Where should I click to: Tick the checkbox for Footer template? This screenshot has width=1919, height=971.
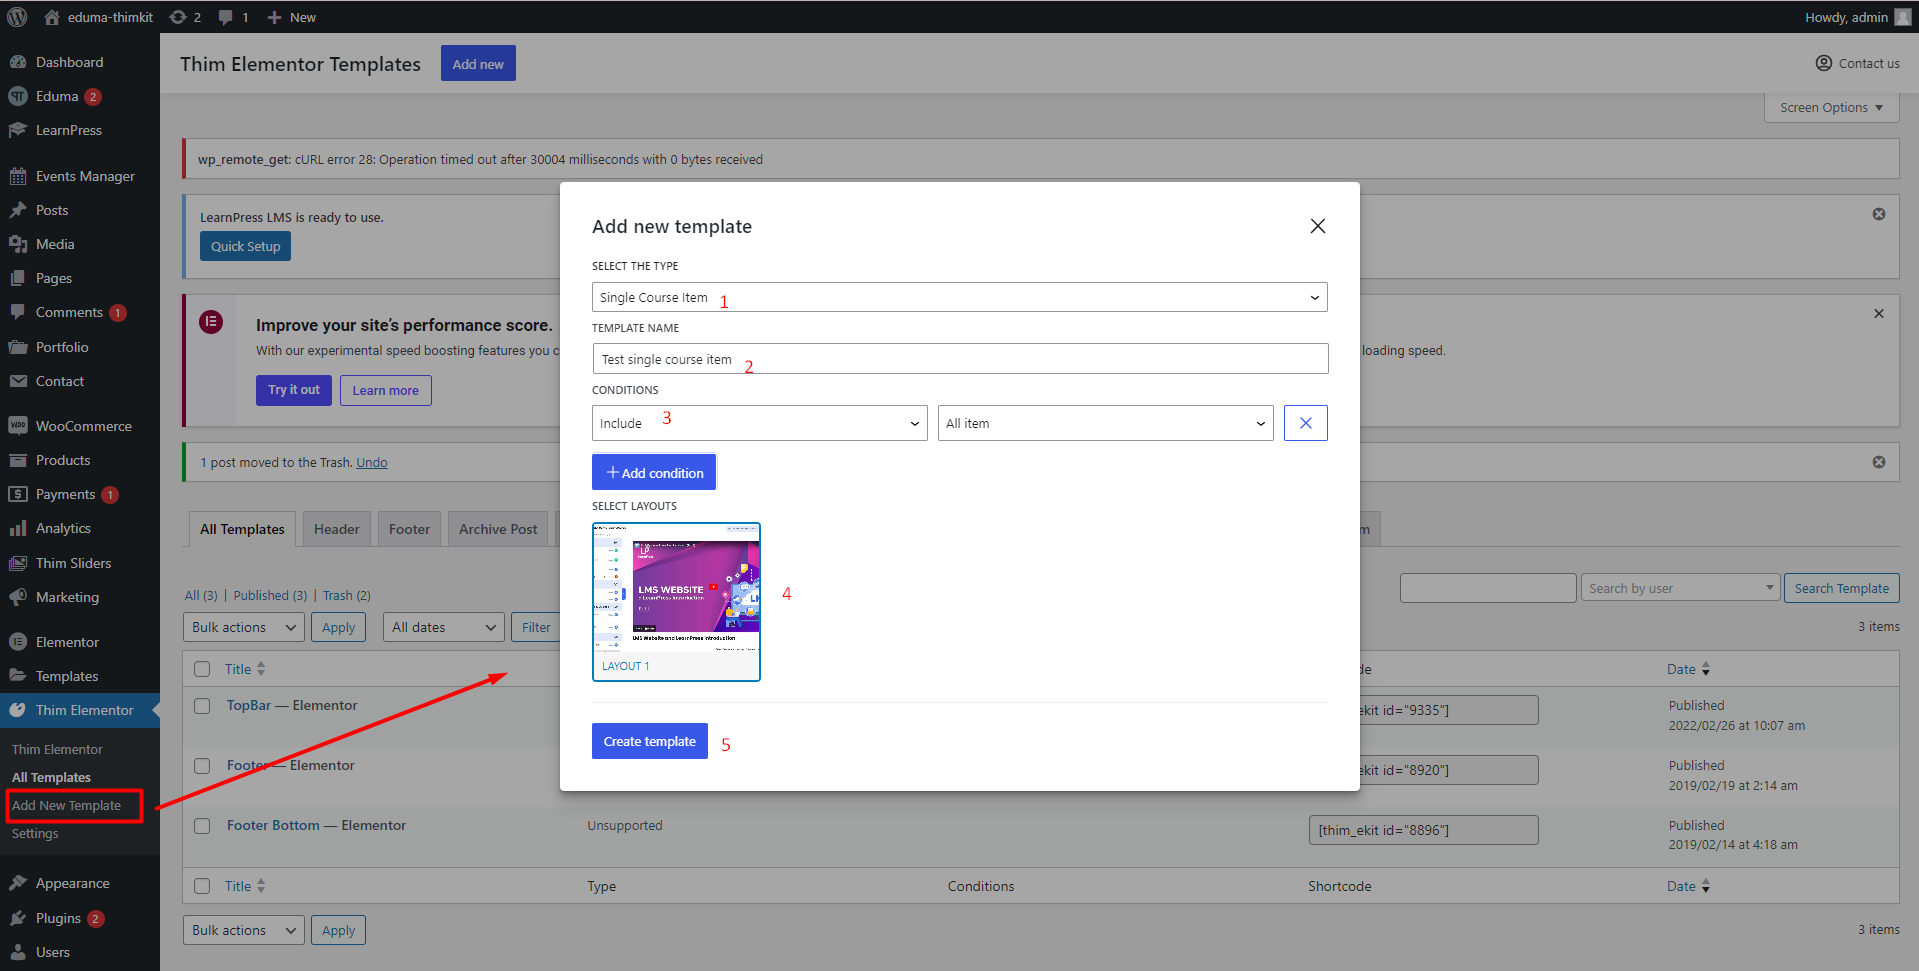tap(202, 766)
